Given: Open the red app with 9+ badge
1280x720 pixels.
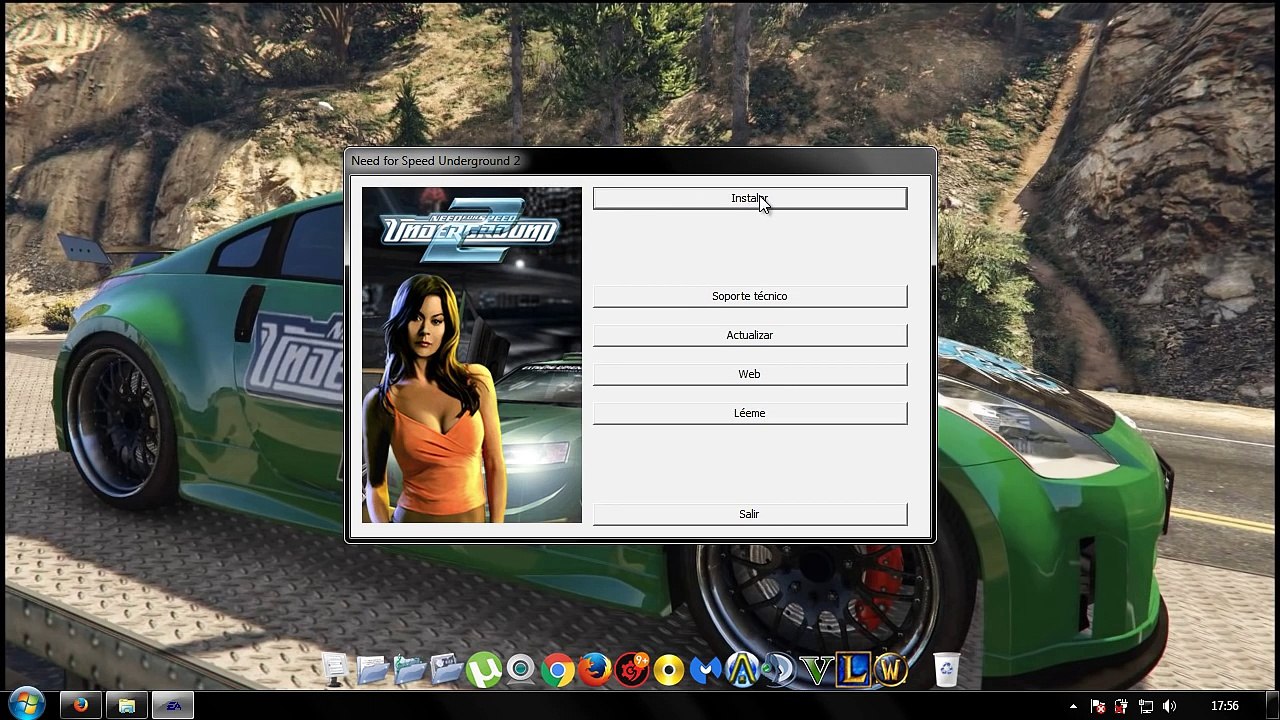Looking at the screenshot, I should point(632,669).
